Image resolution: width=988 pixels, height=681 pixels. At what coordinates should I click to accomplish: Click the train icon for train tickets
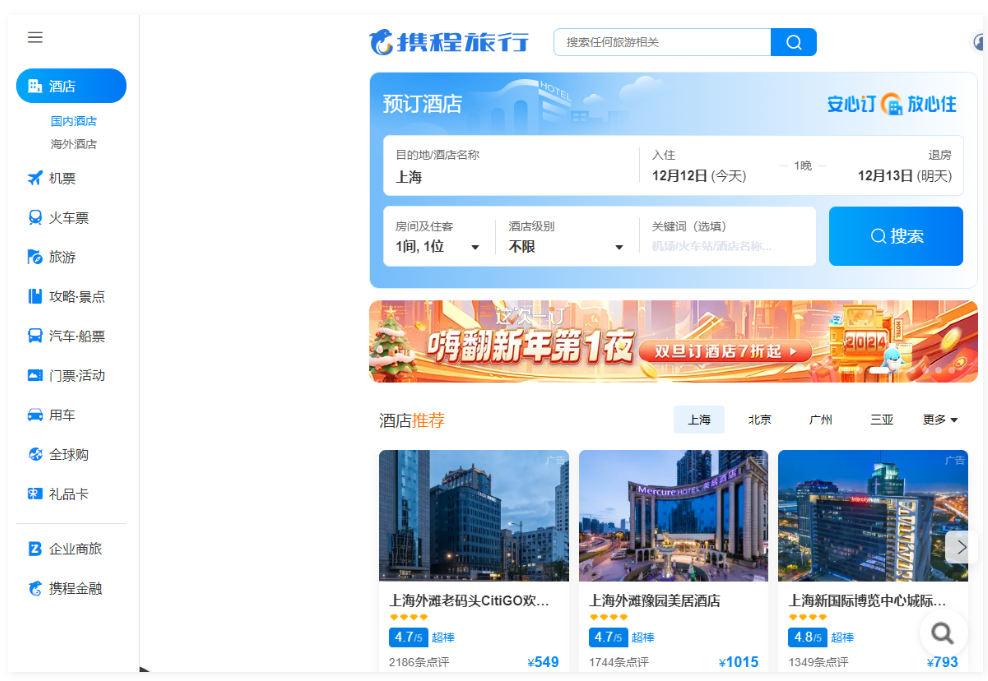click(35, 218)
